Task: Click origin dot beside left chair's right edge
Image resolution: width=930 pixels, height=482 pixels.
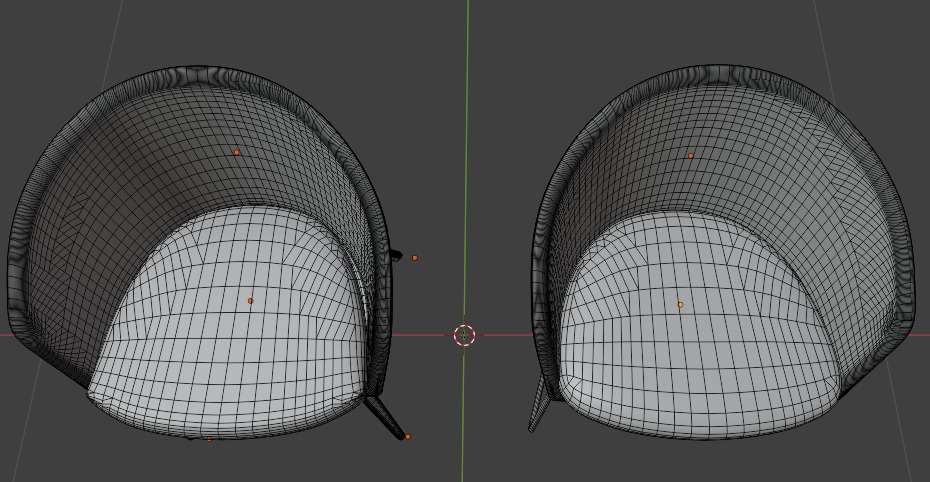Action: (x=415, y=258)
